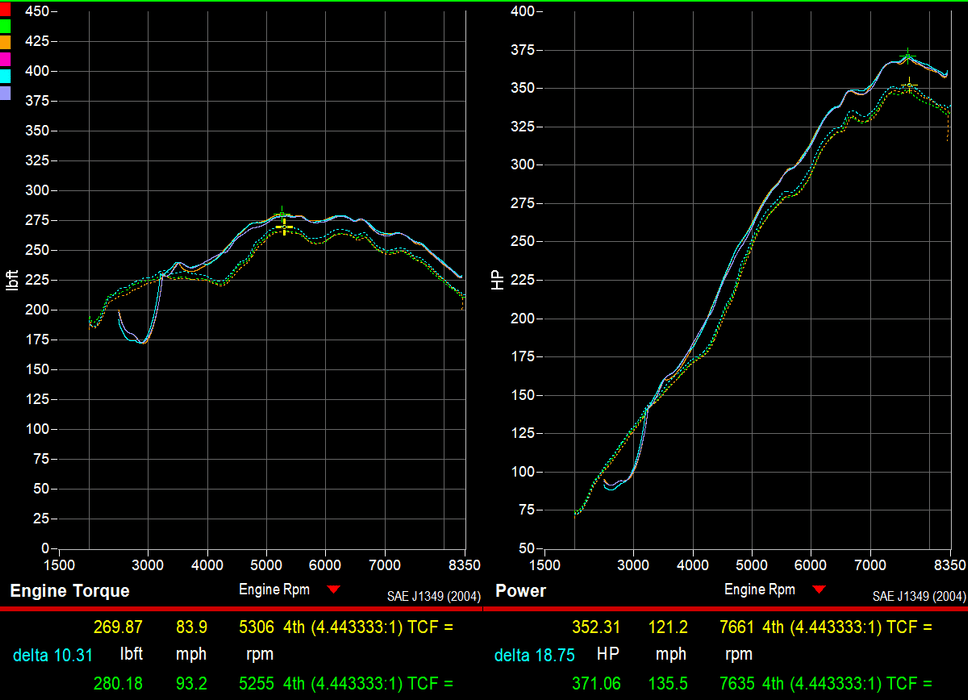This screenshot has height=700, width=968.
Task: Click the lavender run color swatch
Action: click(5, 93)
